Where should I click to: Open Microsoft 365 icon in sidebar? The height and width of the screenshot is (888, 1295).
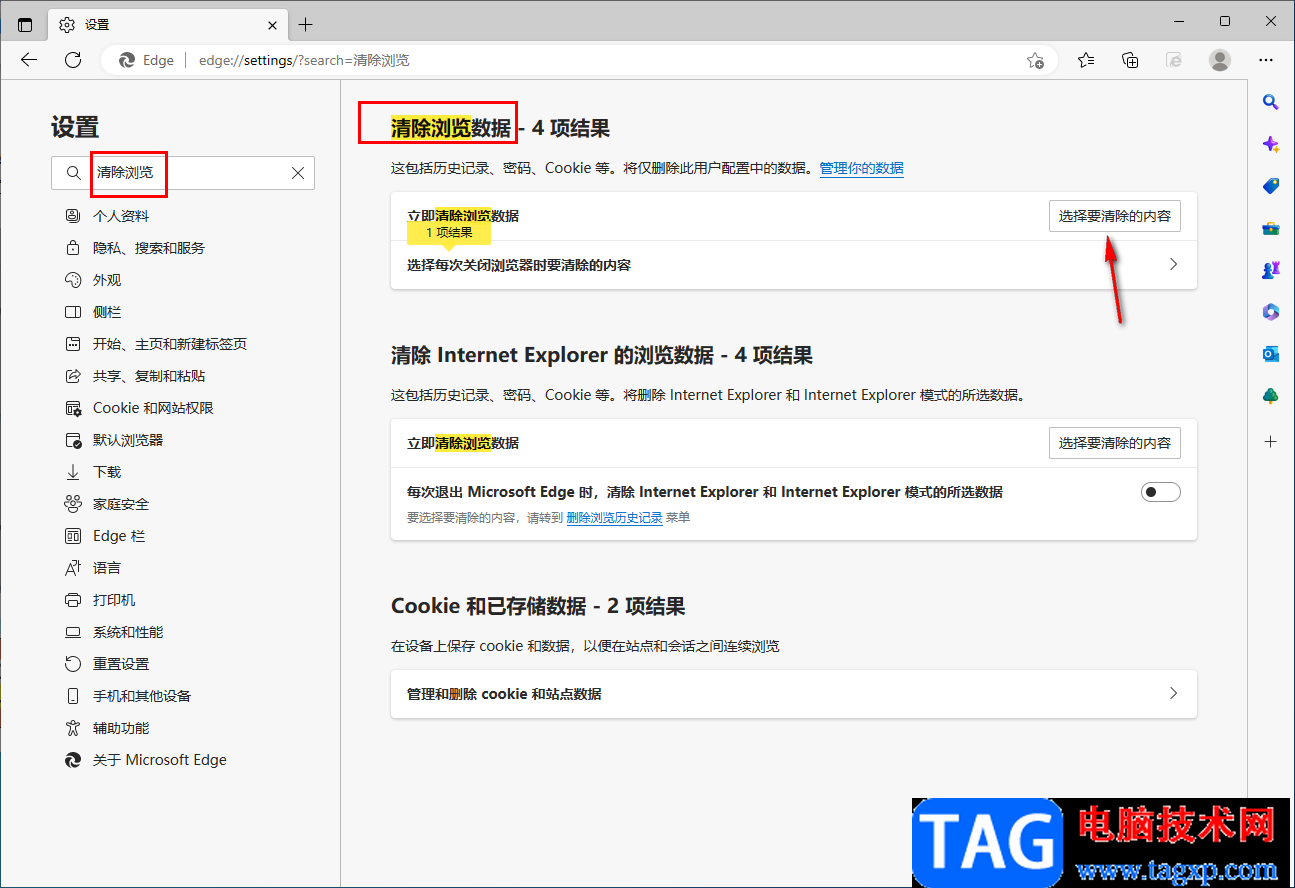(x=1271, y=312)
